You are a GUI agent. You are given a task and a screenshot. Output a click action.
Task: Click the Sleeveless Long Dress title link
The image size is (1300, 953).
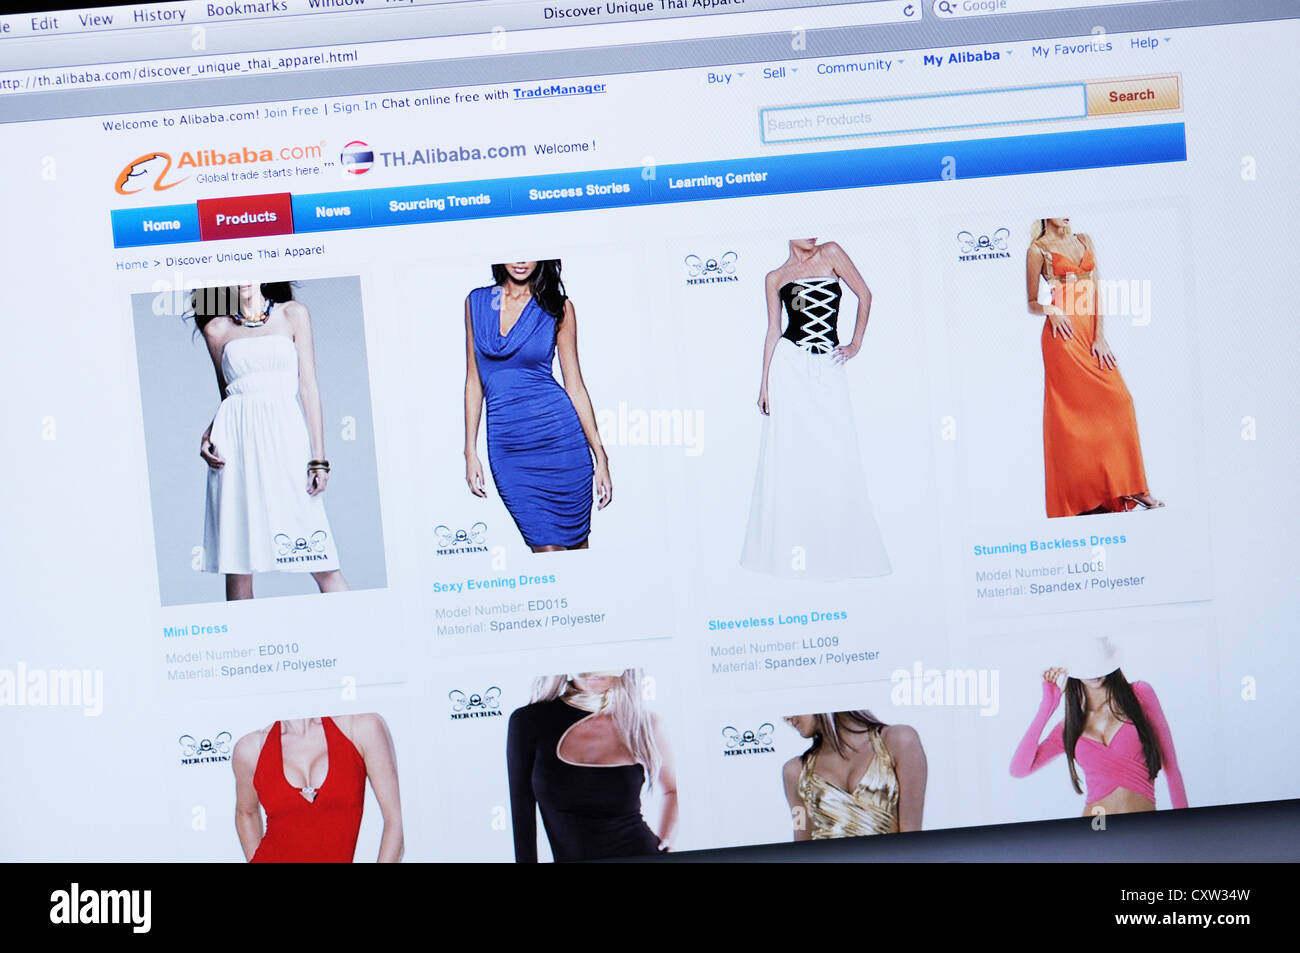777,620
